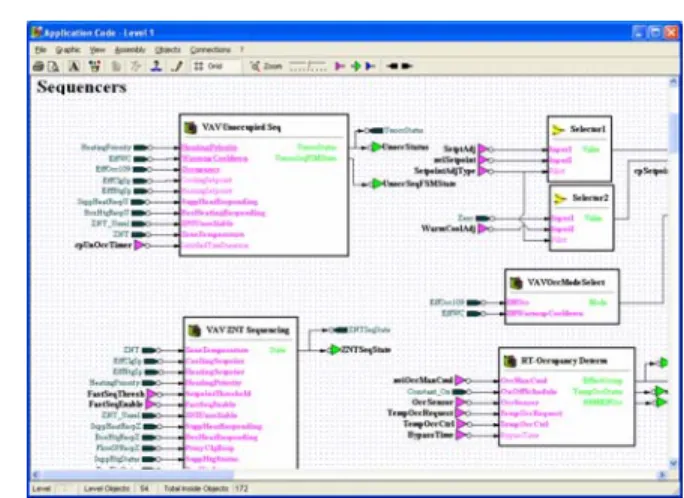
Task: Open the Assembly menu
Action: coord(130,50)
